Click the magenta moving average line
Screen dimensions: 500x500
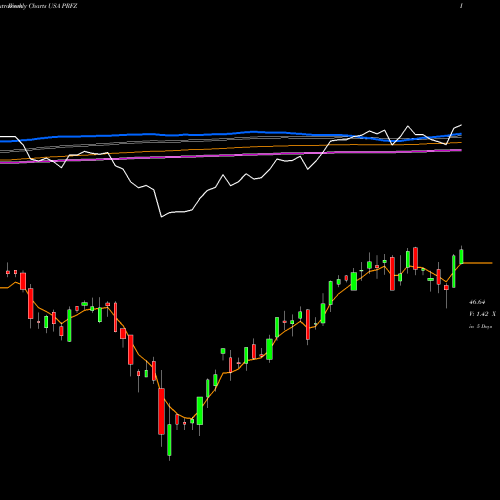click(231, 156)
